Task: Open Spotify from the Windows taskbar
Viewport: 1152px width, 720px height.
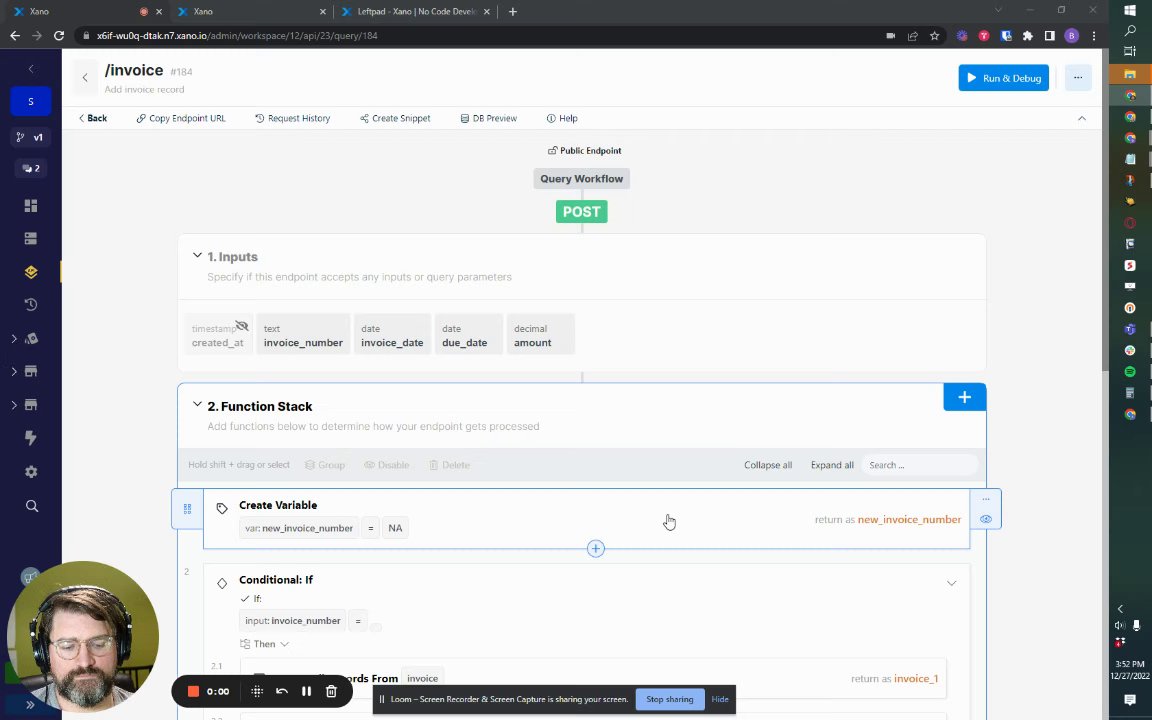Action: (1130, 372)
